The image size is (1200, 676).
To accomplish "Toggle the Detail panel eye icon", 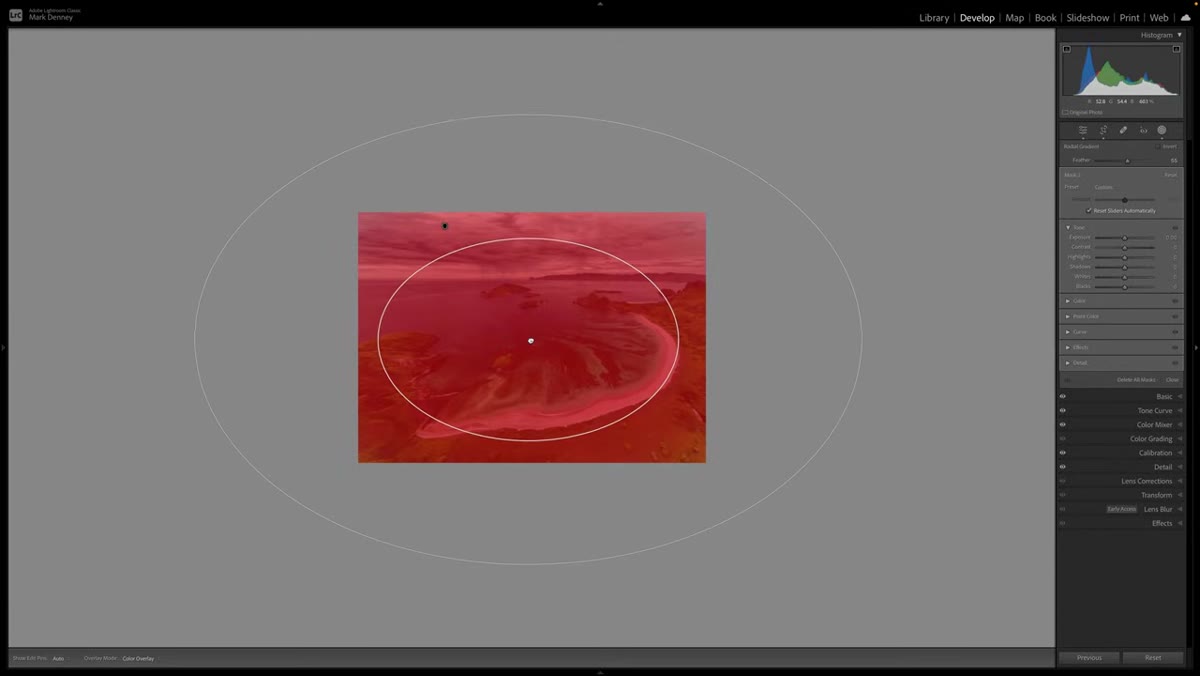I will [1063, 467].
